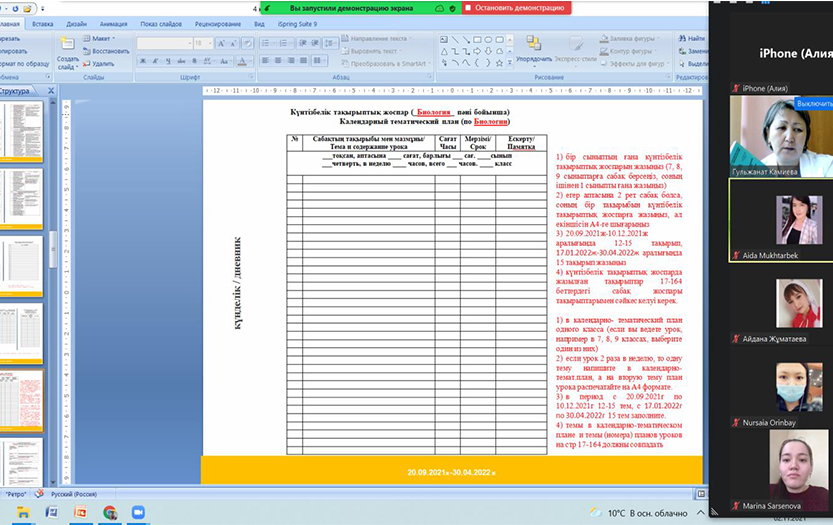The width and height of the screenshot is (833, 525).
Task: Open the font size dropdown
Action: pyautogui.click(x=209, y=43)
